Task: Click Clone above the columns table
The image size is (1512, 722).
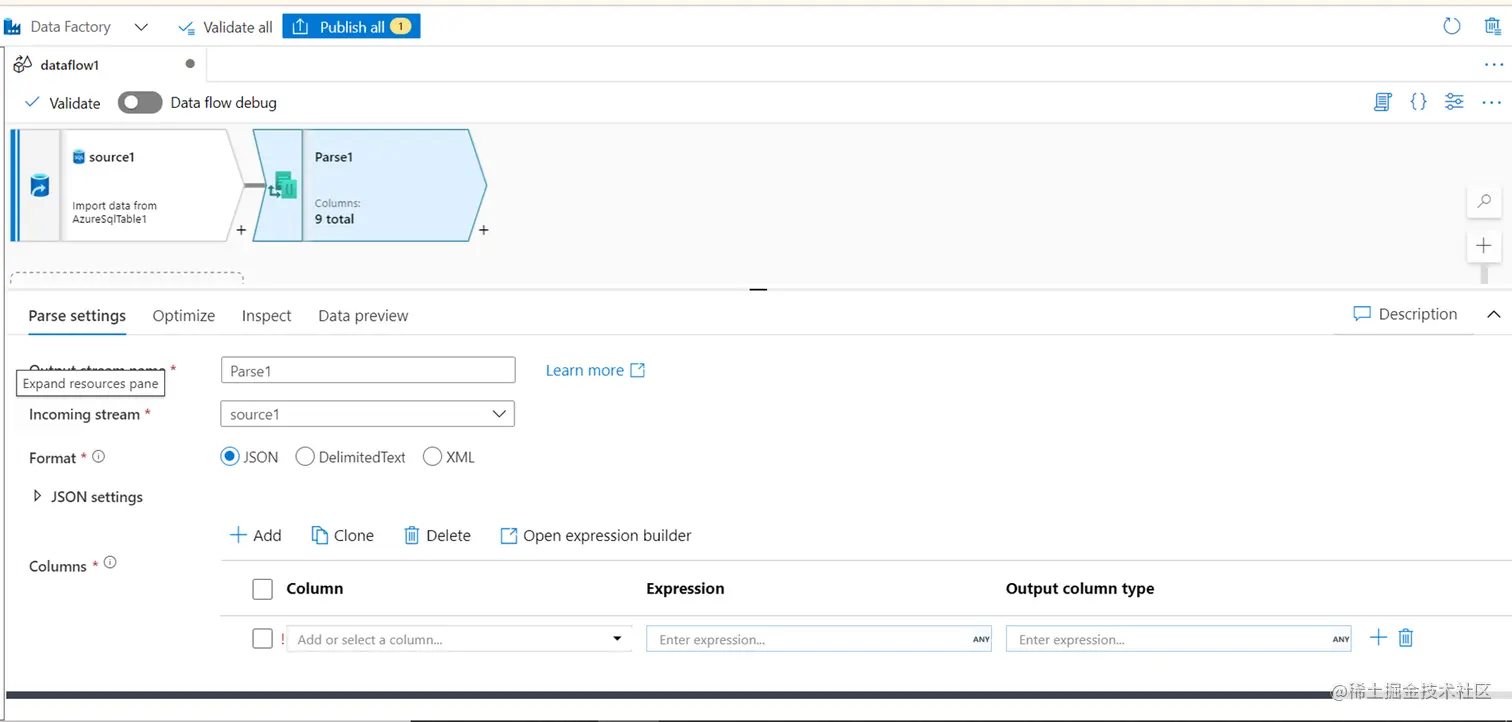Action: 342,536
